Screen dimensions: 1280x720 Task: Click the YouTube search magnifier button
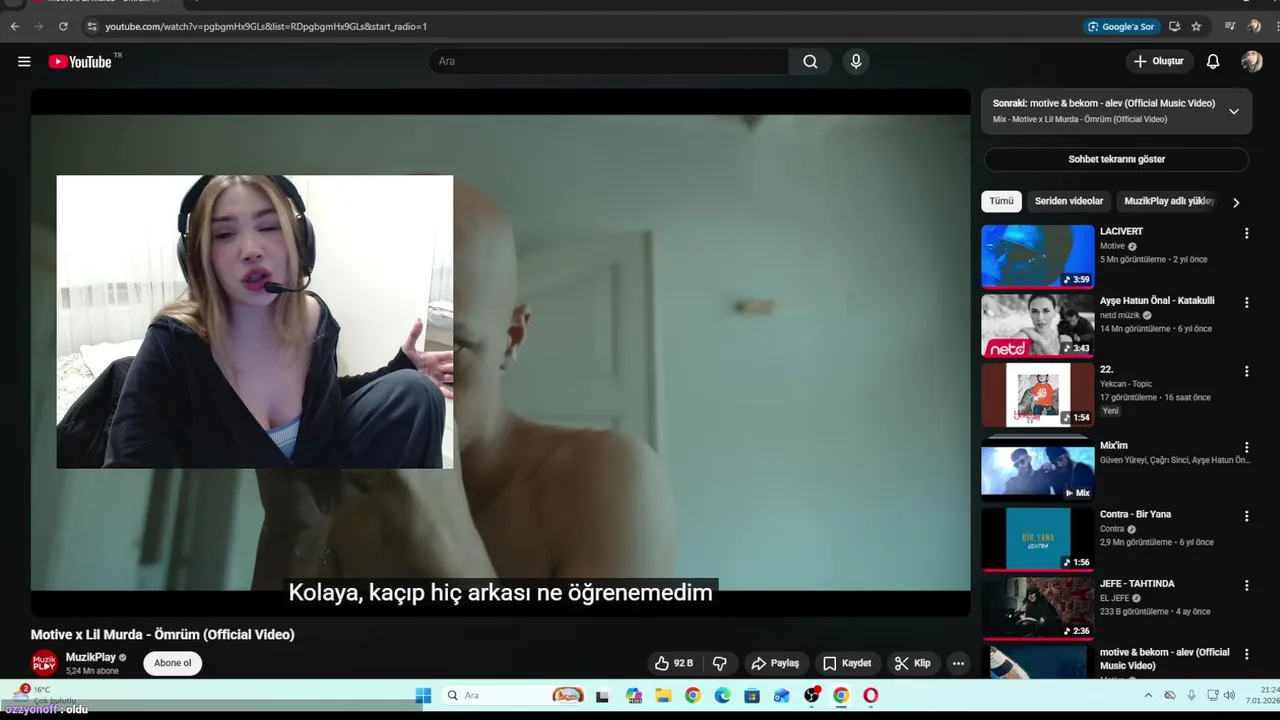tap(810, 62)
